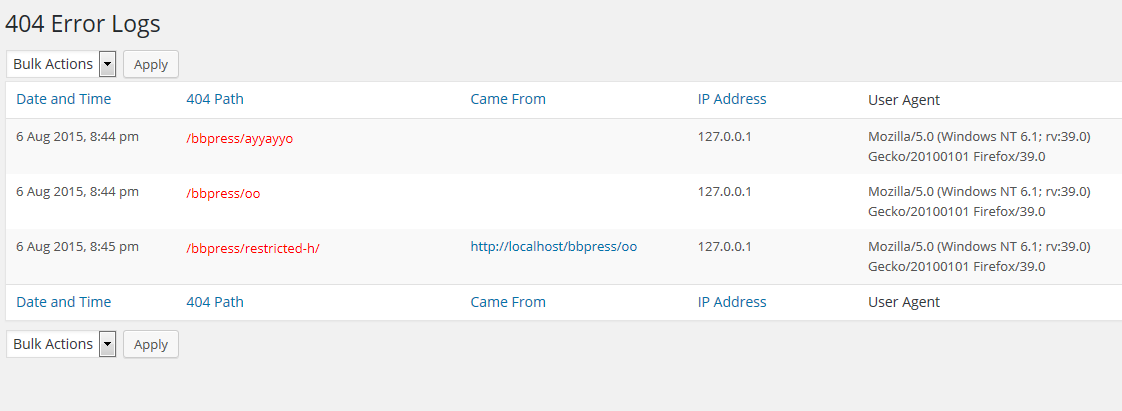Image resolution: width=1122 pixels, height=411 pixels.
Task: Open the /bbpress/oo 404 path link
Action: (223, 193)
